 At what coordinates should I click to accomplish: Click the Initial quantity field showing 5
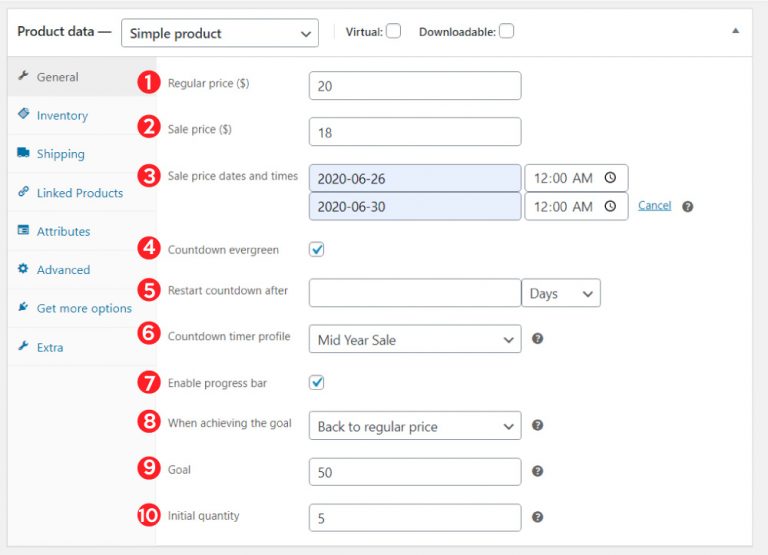[x=415, y=518]
